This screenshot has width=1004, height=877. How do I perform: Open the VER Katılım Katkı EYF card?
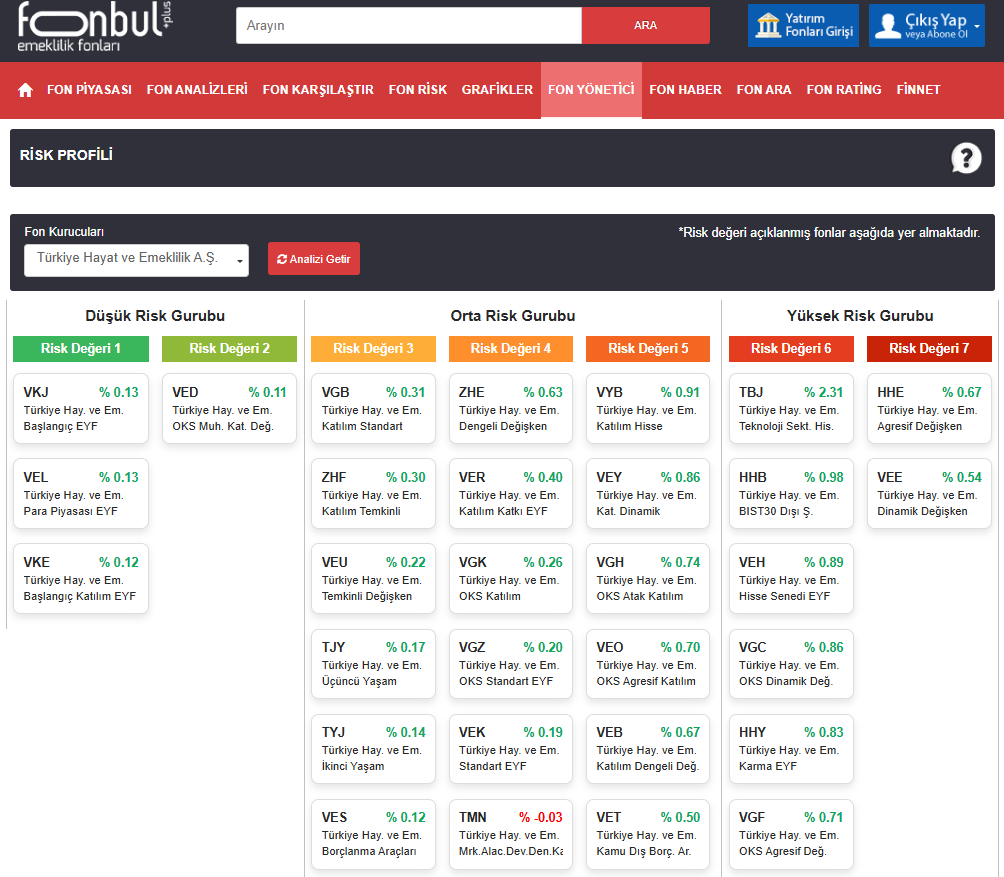tap(510, 494)
